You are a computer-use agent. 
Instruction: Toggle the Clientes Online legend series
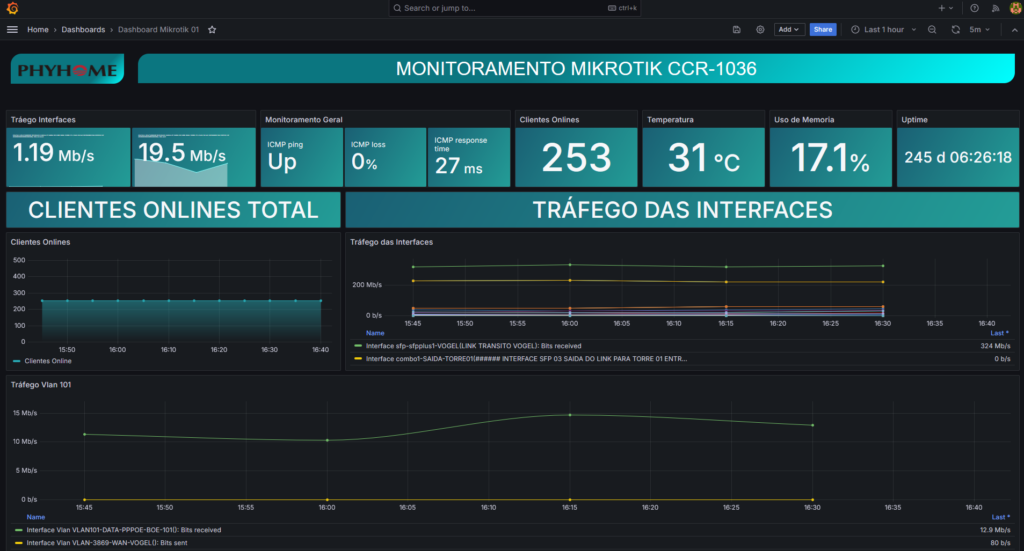[47, 361]
